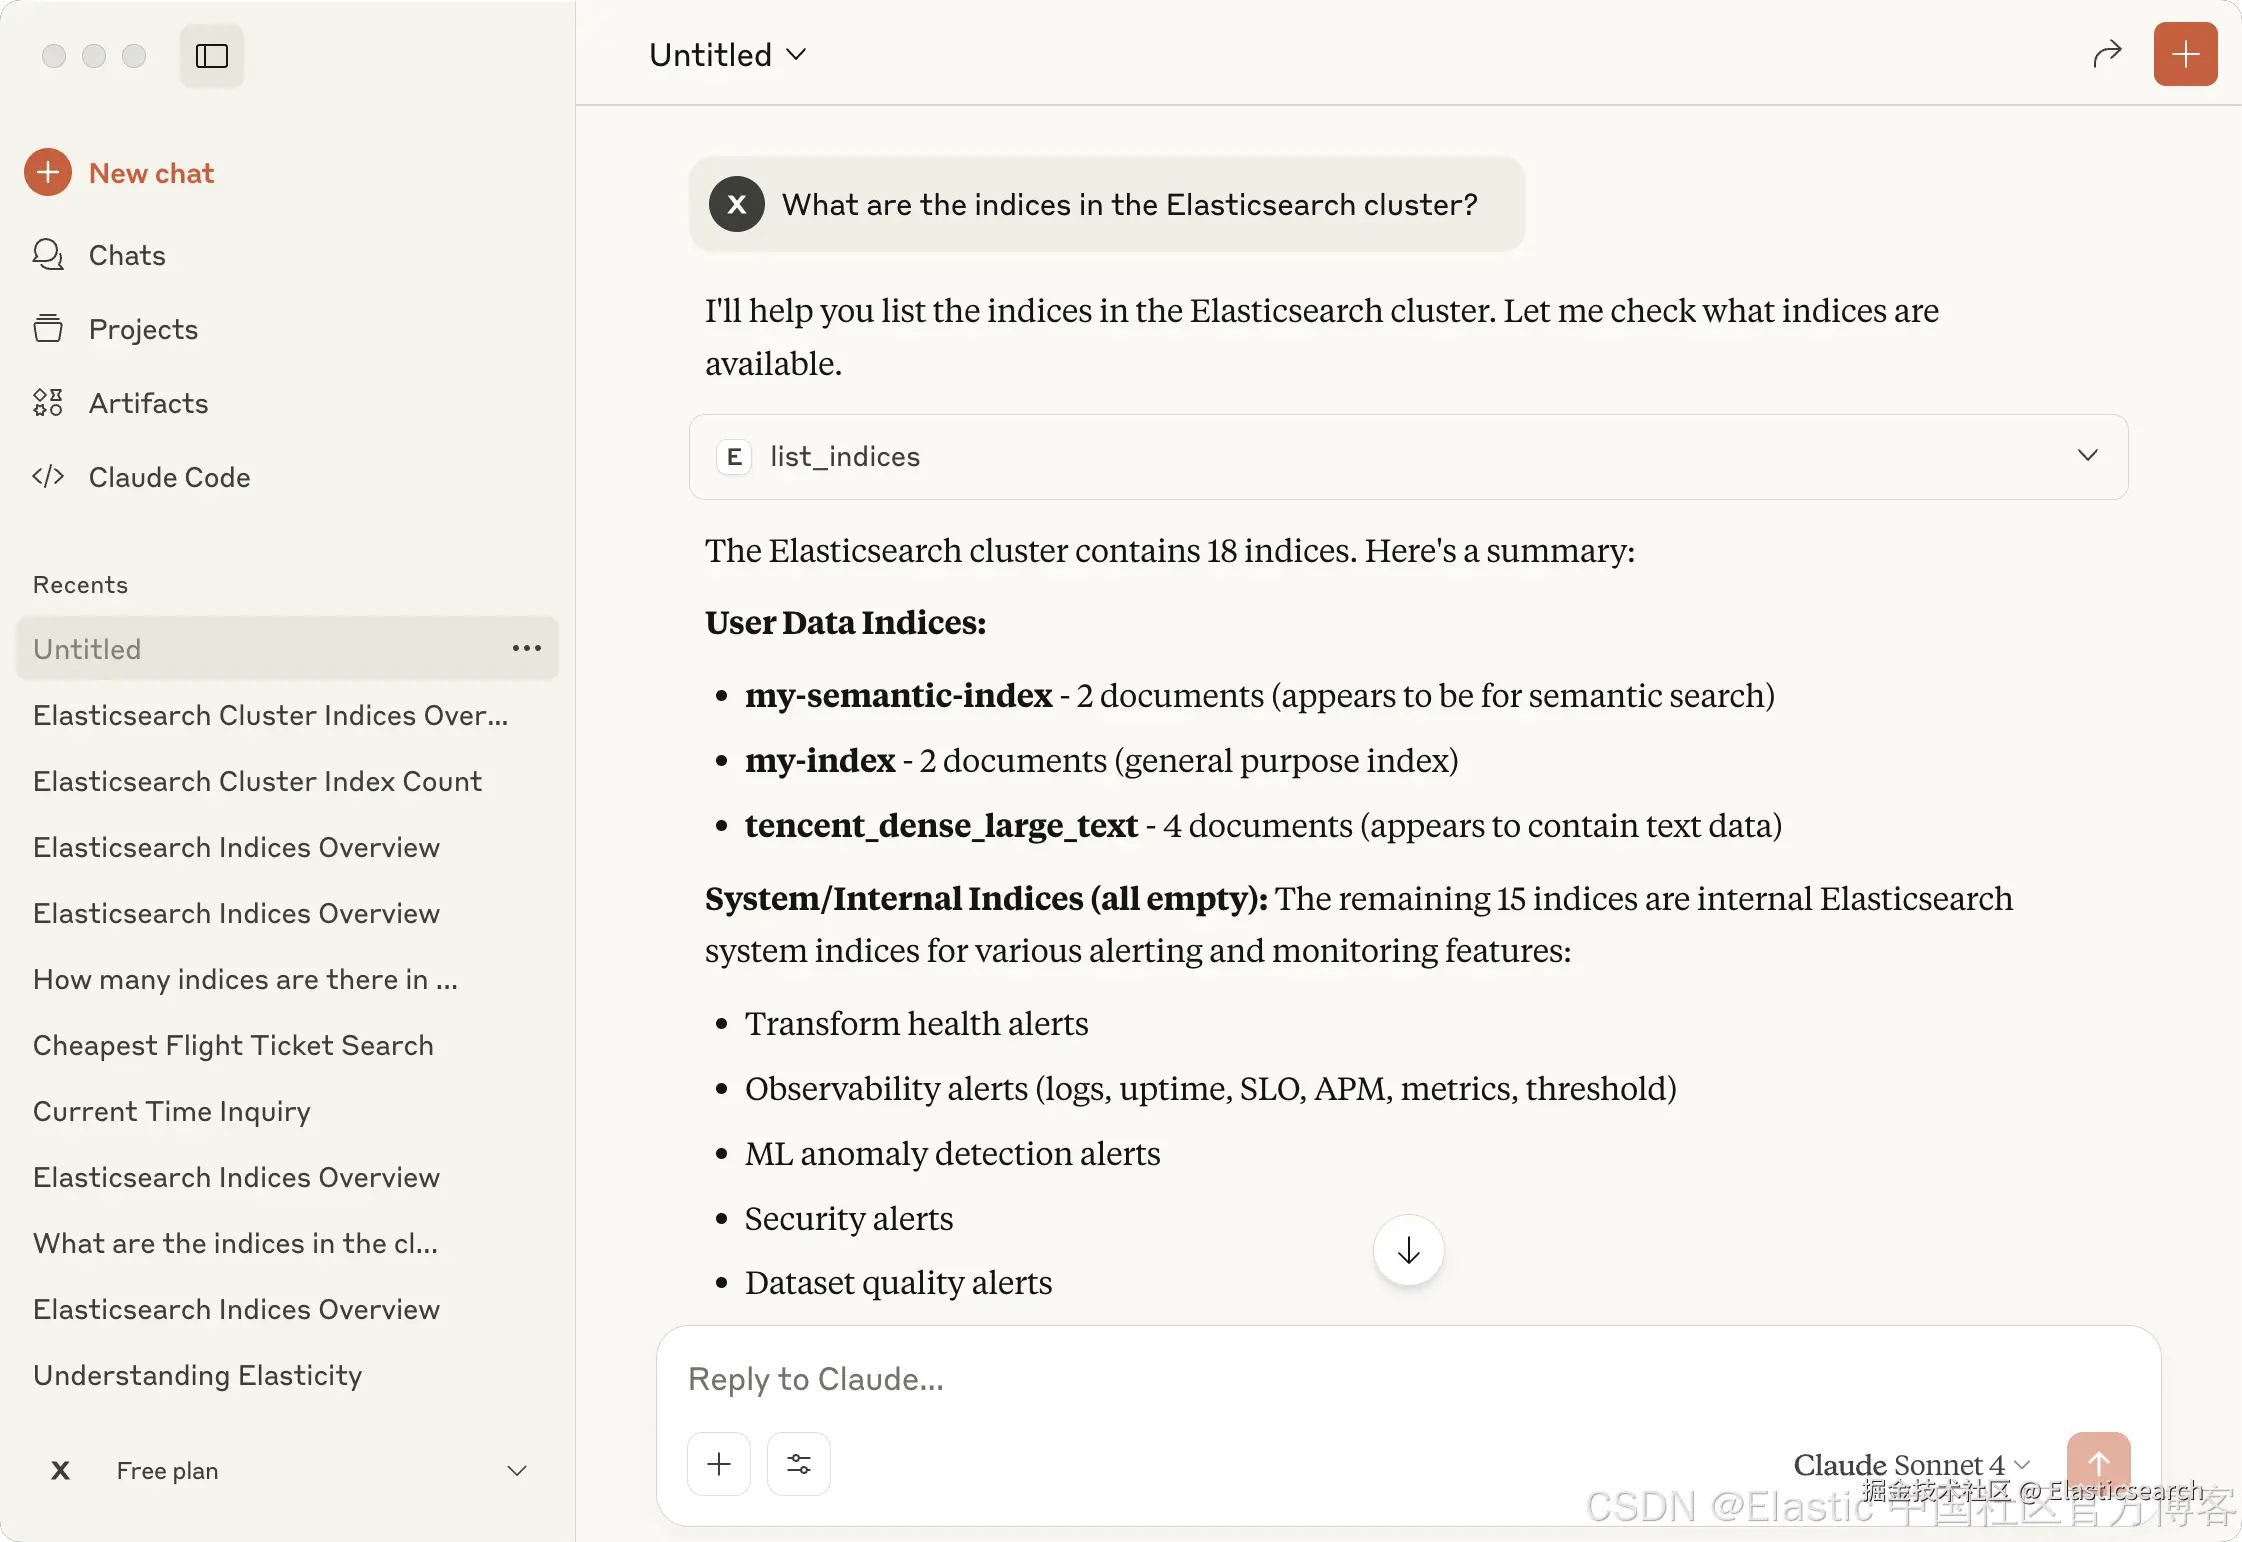Image resolution: width=2242 pixels, height=1542 pixels.
Task: Click the attachment plus button
Action: [x=719, y=1464]
